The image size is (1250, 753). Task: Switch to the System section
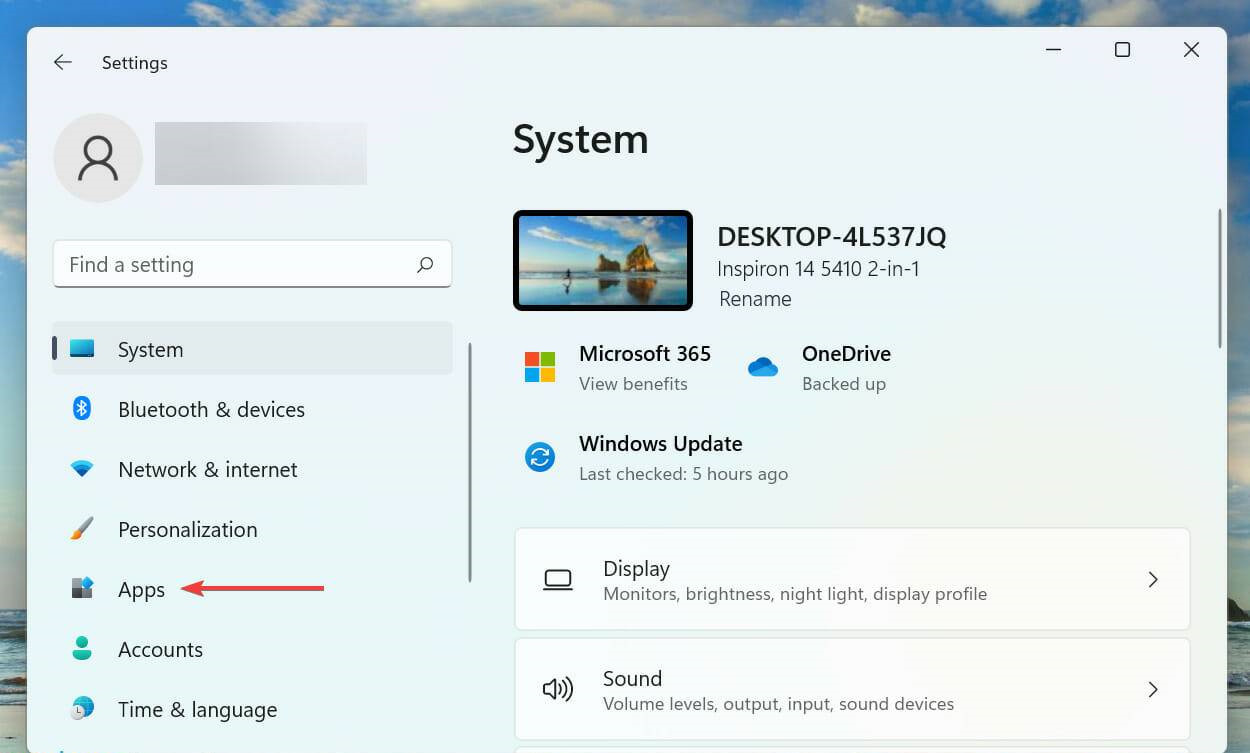(150, 349)
